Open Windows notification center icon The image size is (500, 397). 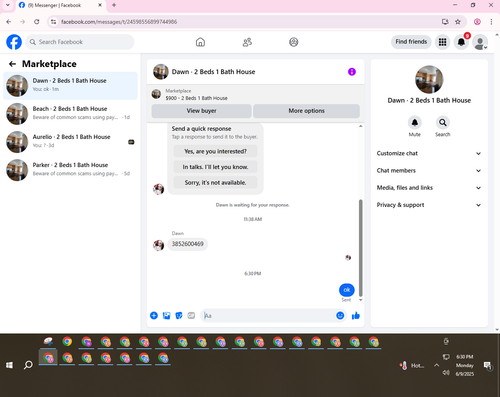pos(488,365)
